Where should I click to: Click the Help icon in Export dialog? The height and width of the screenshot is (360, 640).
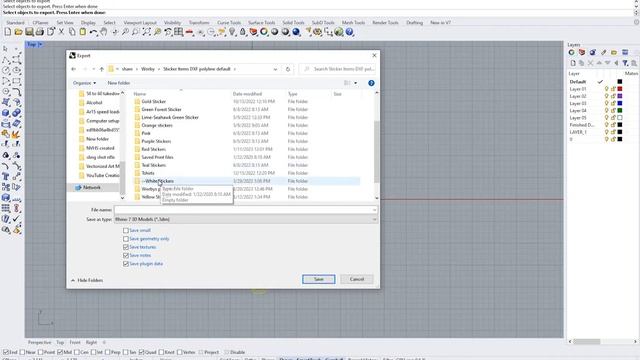click(371, 83)
